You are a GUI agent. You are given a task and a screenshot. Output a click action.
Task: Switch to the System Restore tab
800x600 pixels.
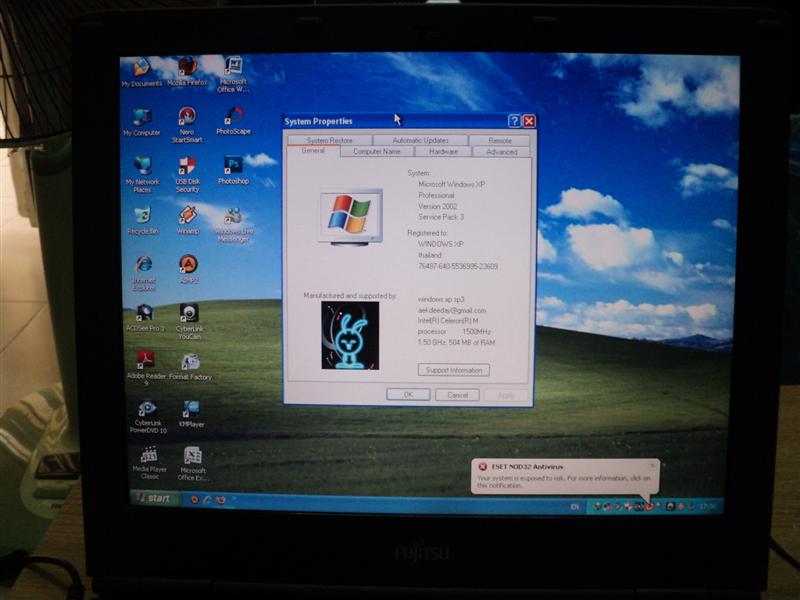(330, 140)
